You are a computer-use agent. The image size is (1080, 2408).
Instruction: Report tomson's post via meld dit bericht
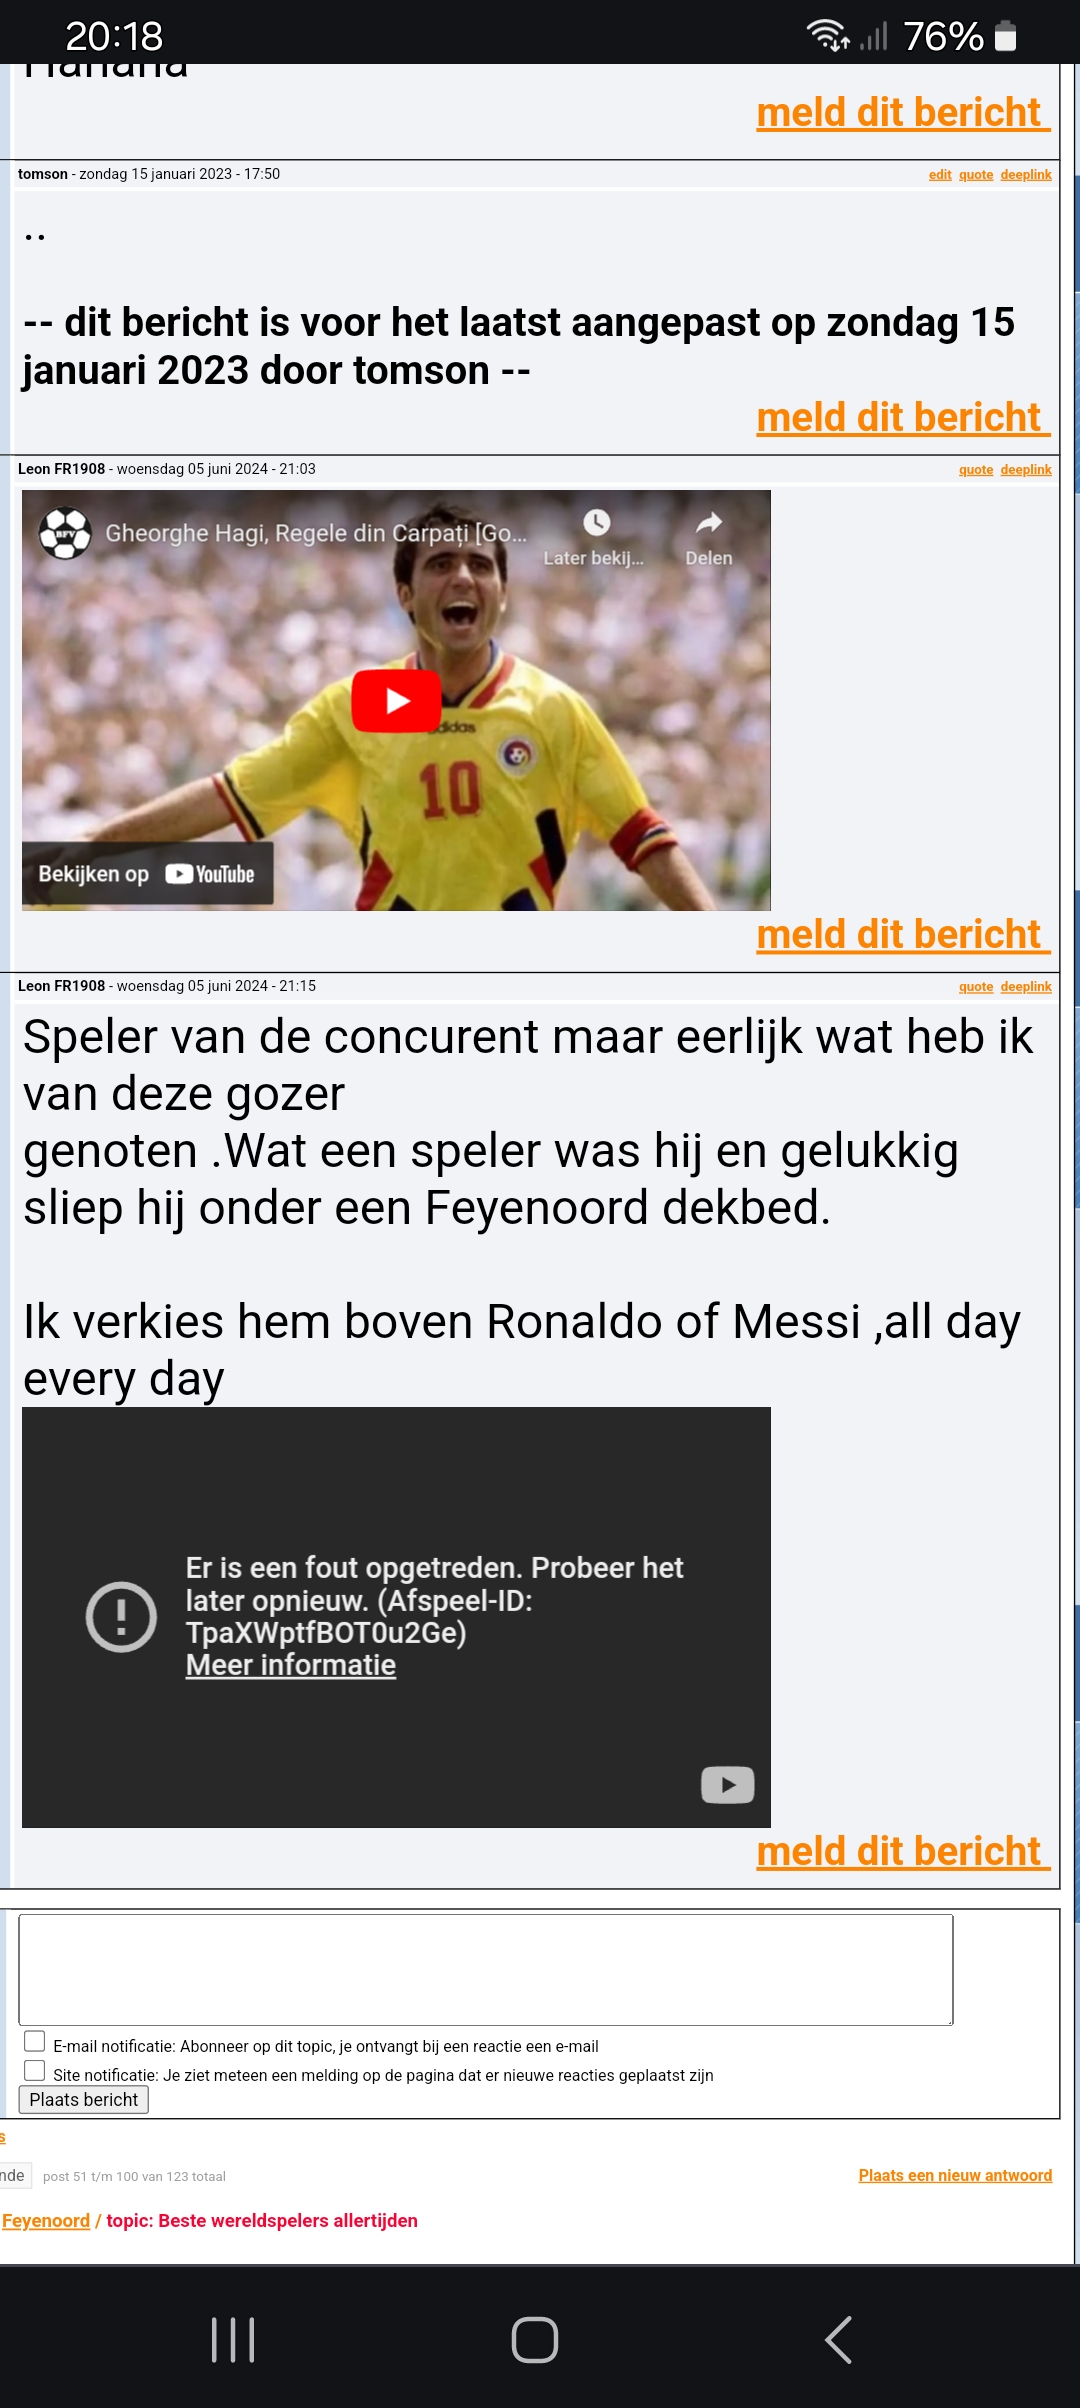point(903,417)
